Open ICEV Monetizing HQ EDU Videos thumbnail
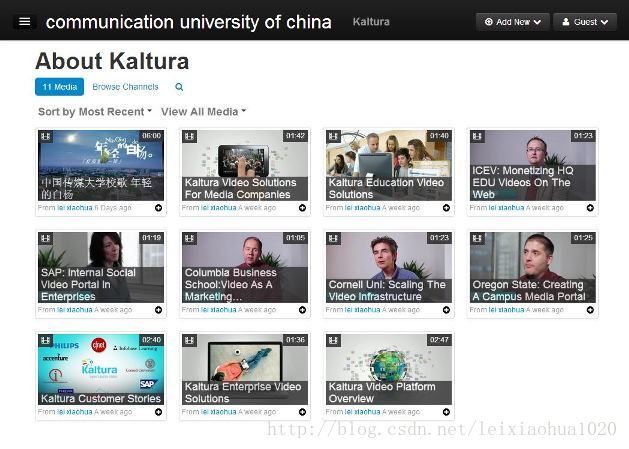Screen dimensions: 629x449 point(533,165)
